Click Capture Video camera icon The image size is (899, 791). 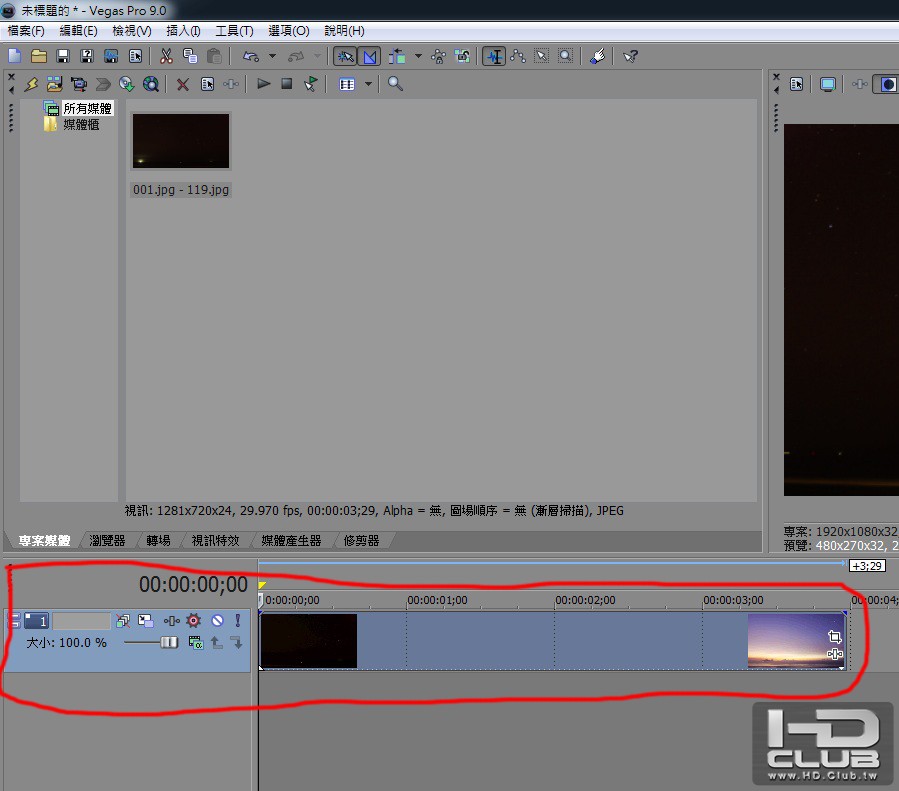pos(79,84)
